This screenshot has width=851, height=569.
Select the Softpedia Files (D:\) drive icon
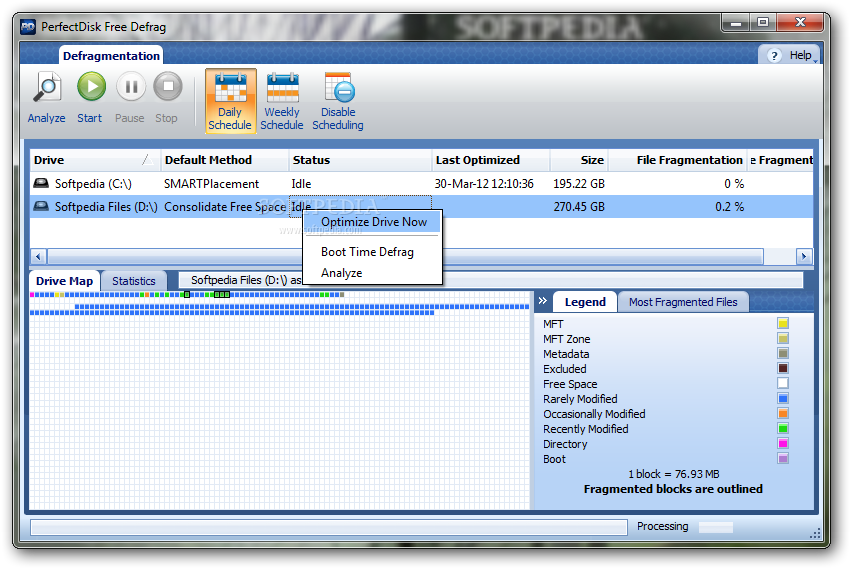[x=41, y=206]
